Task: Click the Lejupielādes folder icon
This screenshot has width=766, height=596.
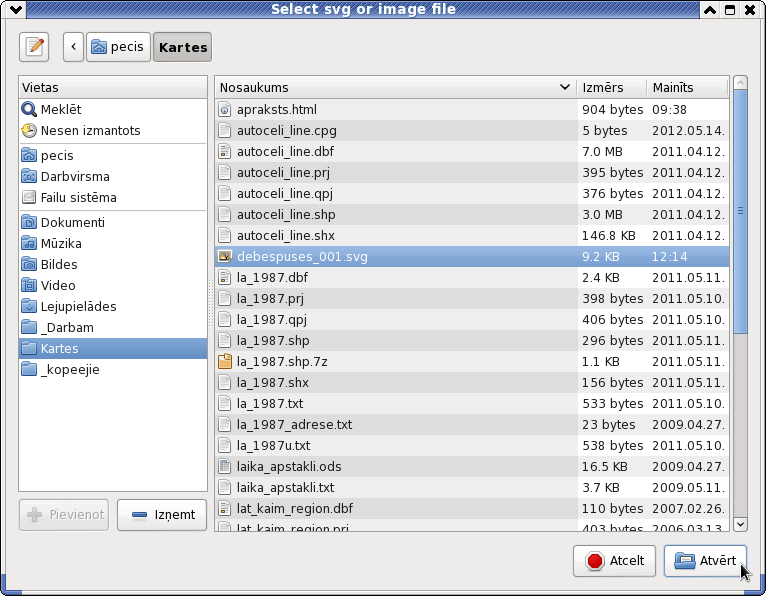Action: (x=29, y=306)
